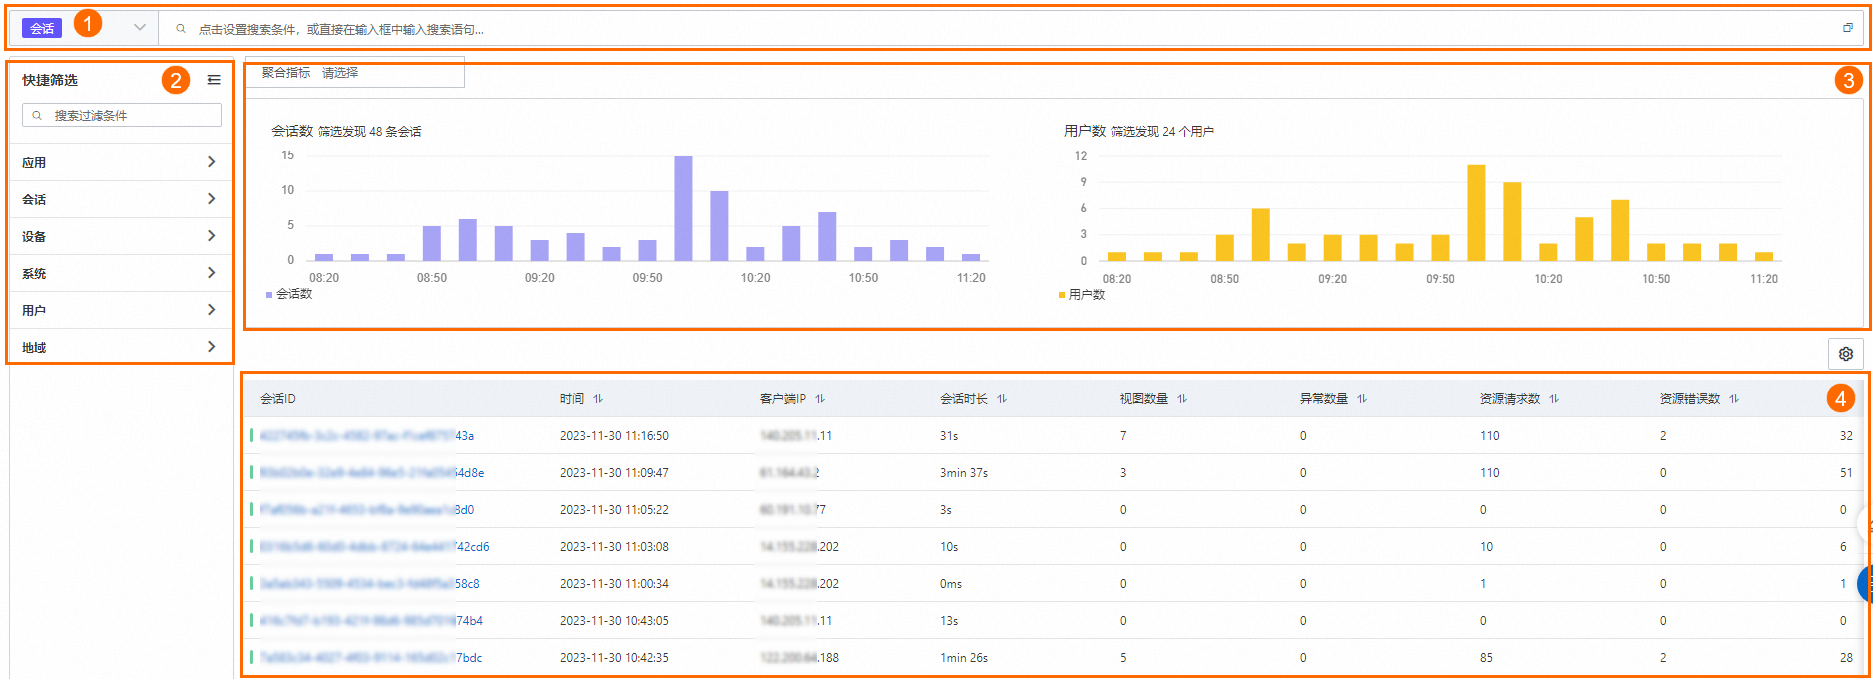This screenshot has height=679, width=1873.
Task: Sort table by 时间 column icon
Action: tap(598, 399)
